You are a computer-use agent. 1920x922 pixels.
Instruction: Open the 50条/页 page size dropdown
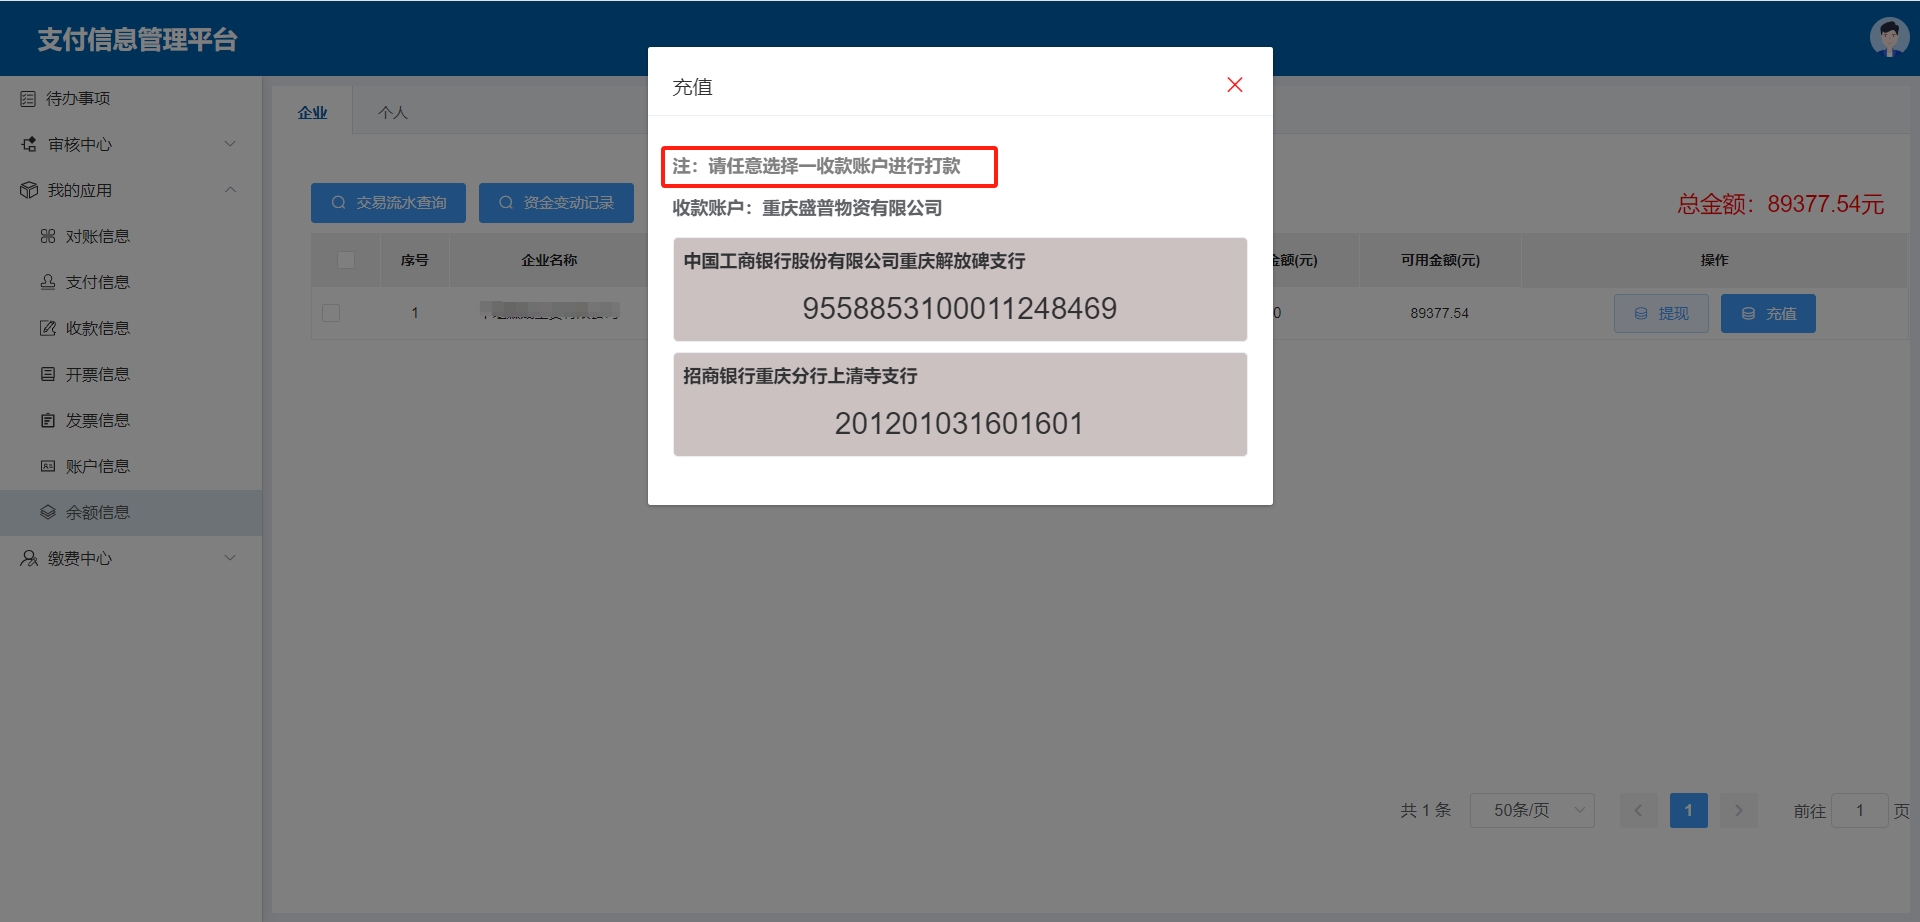[1531, 810]
